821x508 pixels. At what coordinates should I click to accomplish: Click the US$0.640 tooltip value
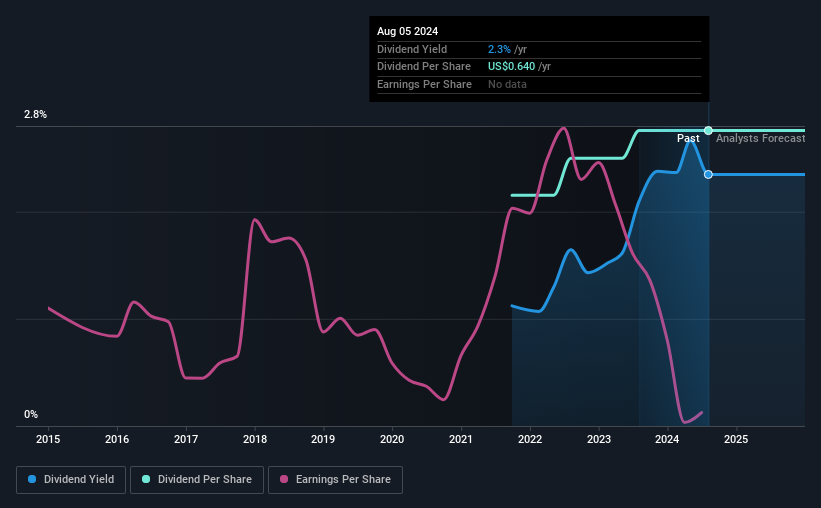point(512,67)
